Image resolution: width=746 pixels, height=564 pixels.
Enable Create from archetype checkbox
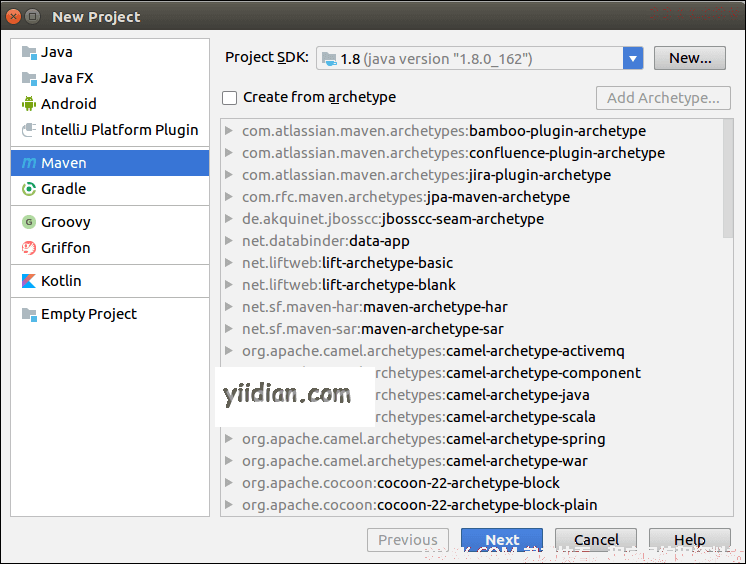229,98
